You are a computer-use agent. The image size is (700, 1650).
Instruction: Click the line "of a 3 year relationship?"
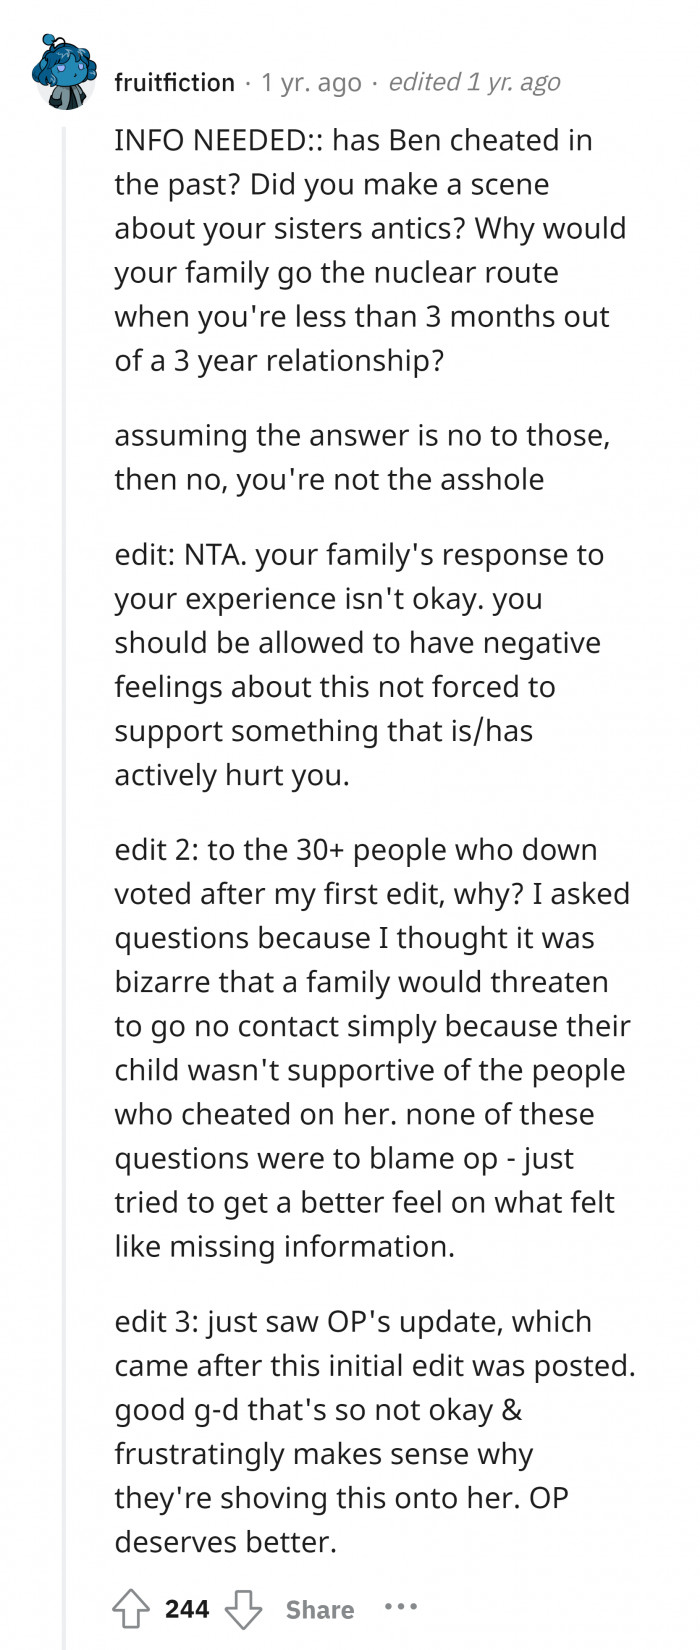coord(279,360)
